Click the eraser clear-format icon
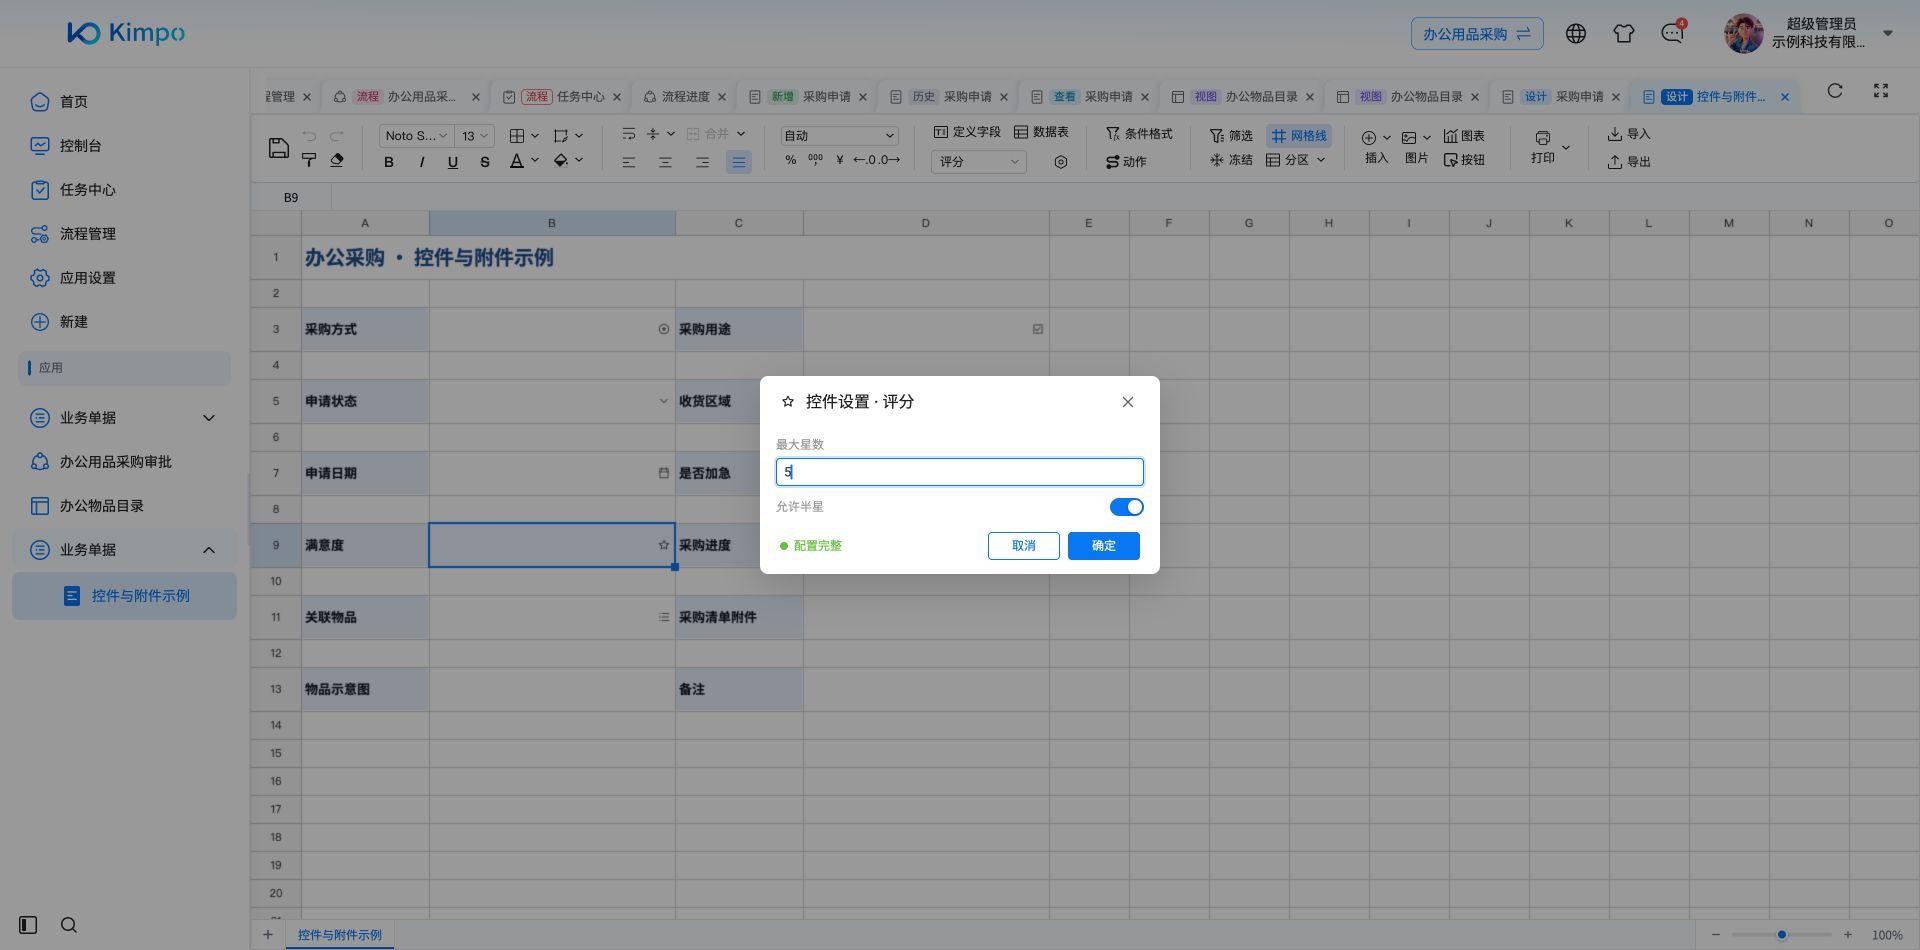This screenshot has width=1920, height=950. [x=337, y=160]
